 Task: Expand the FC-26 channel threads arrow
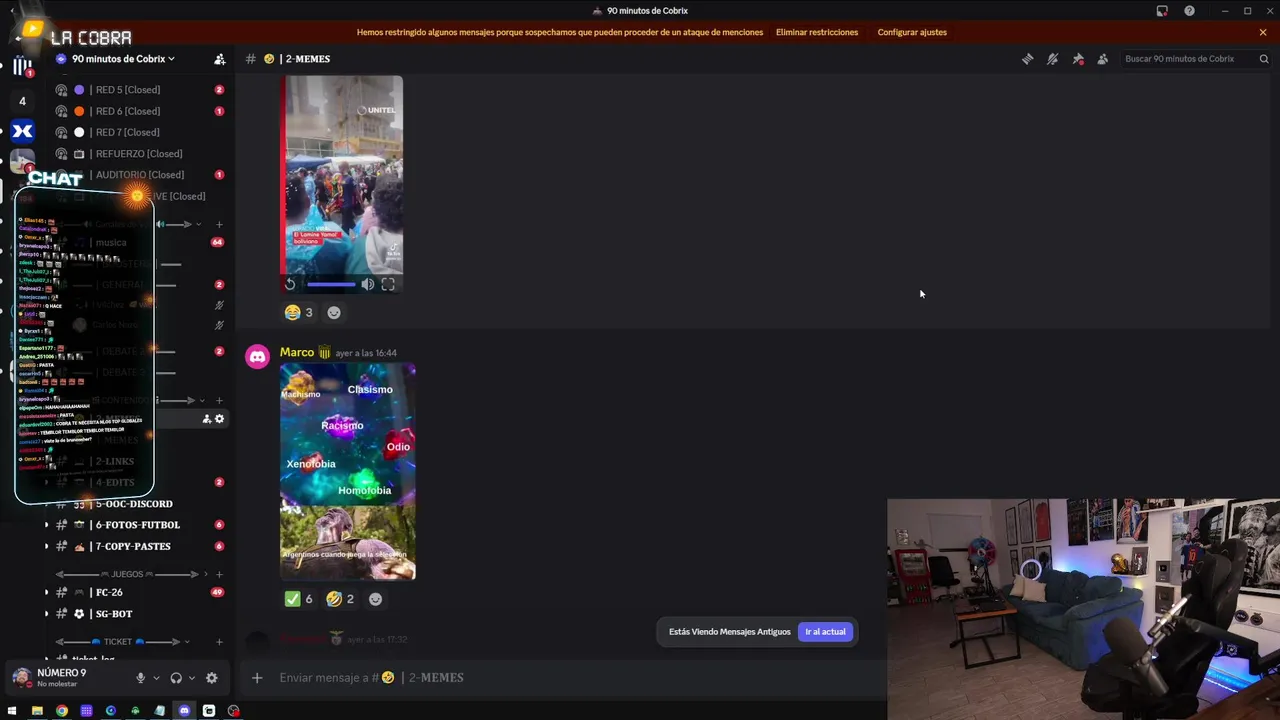point(46,593)
